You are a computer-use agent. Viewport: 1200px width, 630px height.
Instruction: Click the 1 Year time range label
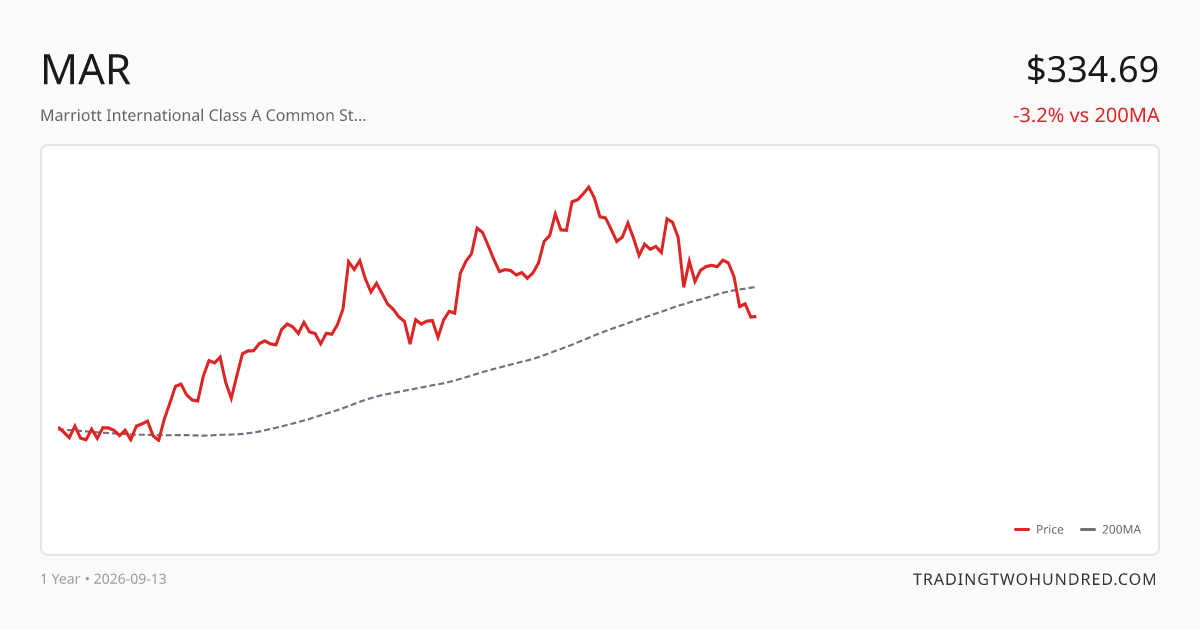60,579
